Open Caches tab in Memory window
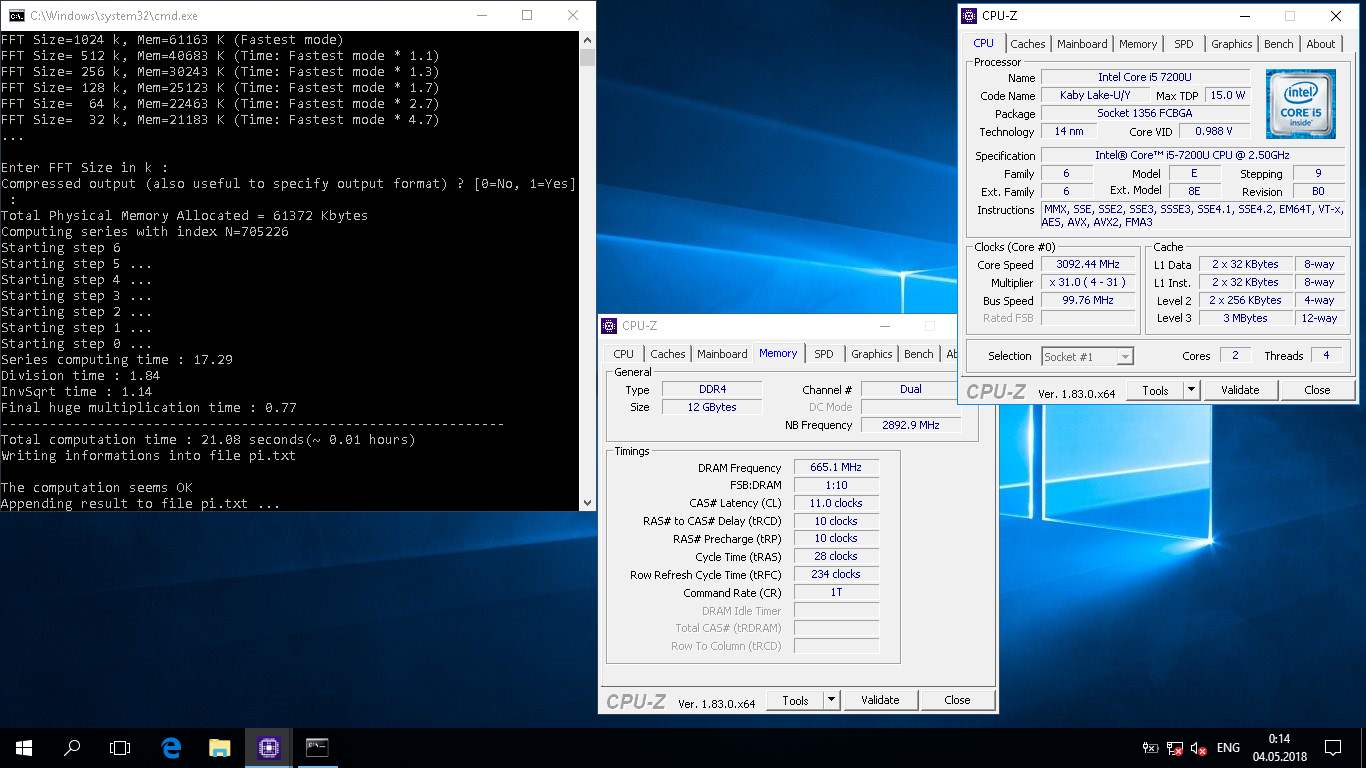The image size is (1366, 768). (667, 354)
